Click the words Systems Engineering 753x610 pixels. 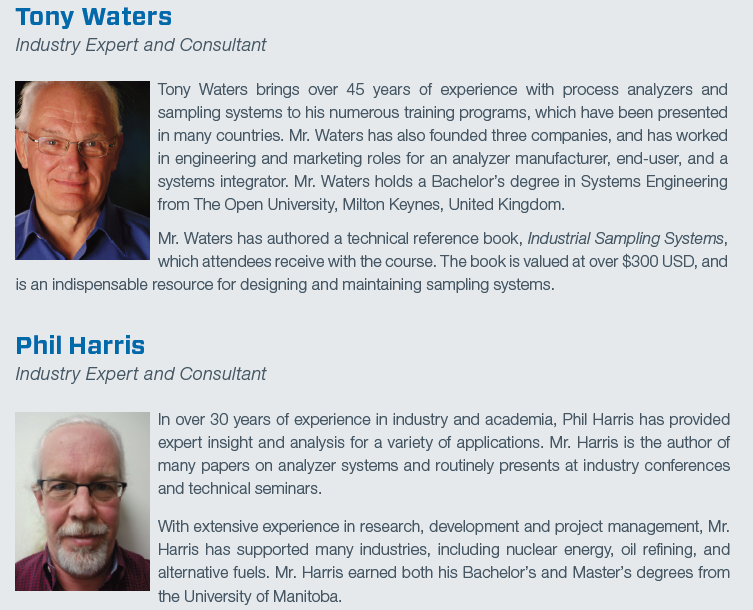(654, 182)
